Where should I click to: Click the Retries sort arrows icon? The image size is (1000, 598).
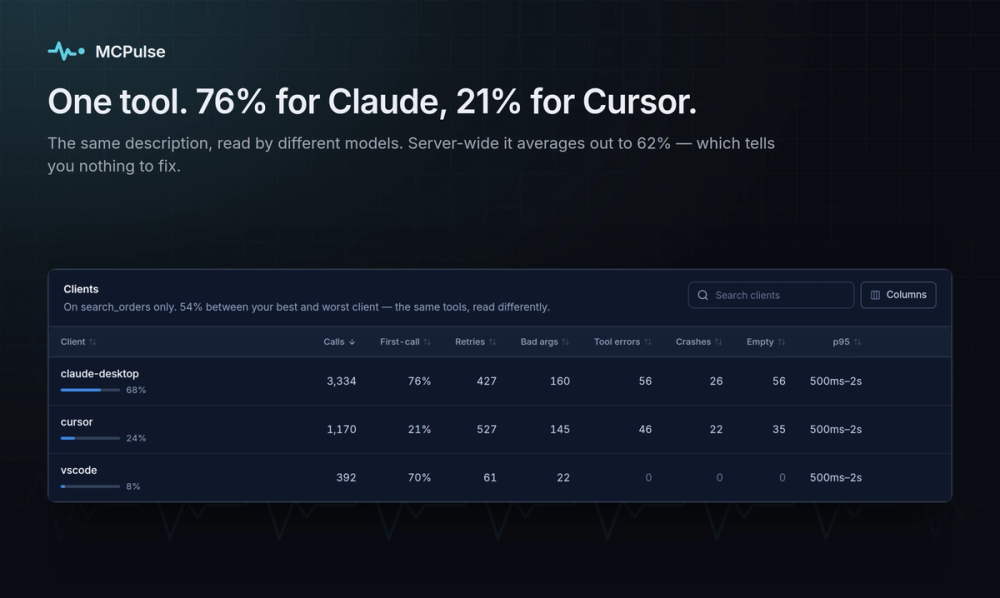point(492,342)
